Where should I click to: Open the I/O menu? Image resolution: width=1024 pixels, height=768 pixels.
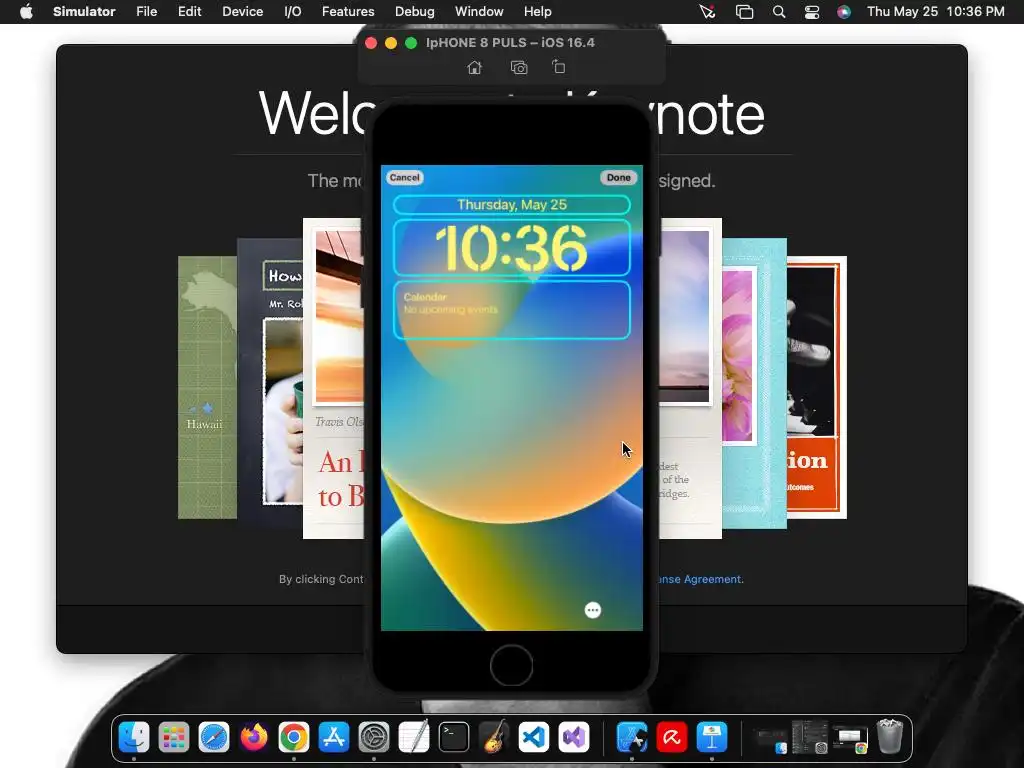(293, 12)
